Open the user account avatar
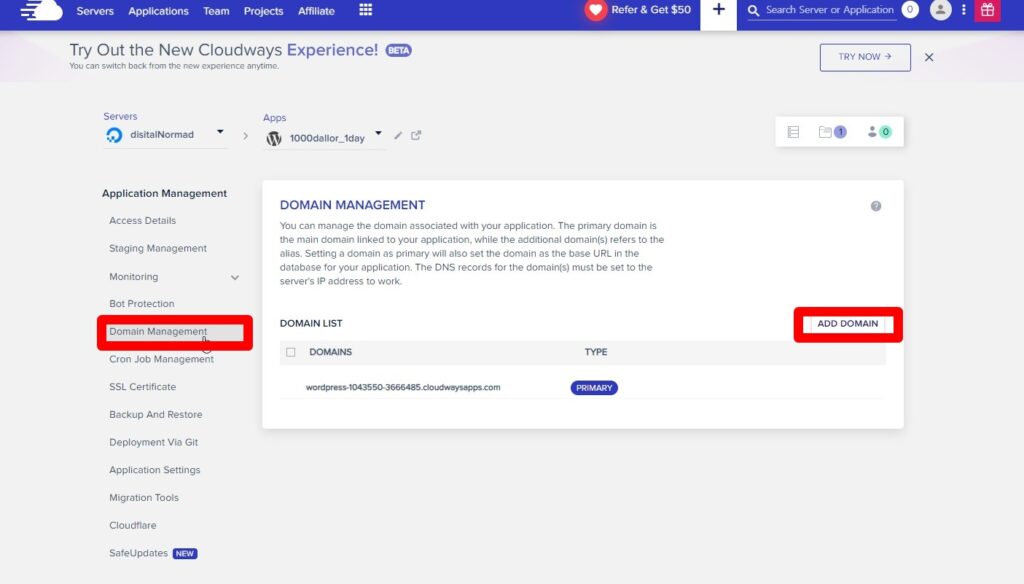The width and height of the screenshot is (1024, 584). coord(940,10)
